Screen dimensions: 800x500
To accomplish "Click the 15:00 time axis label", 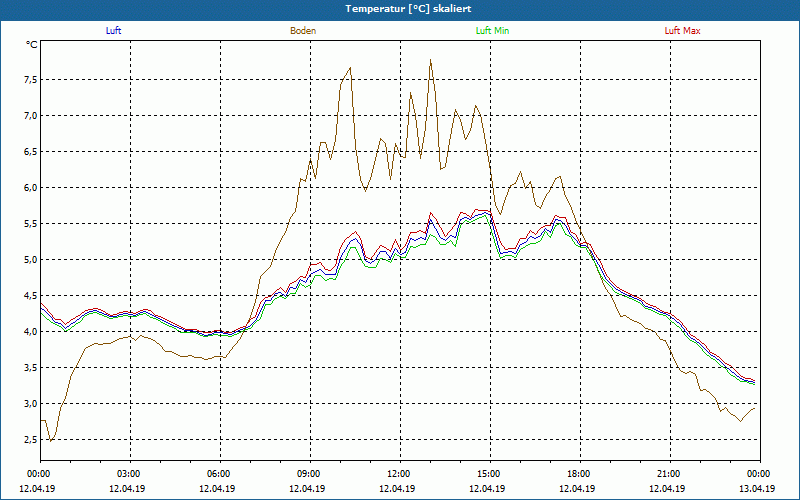I will click(489, 473).
